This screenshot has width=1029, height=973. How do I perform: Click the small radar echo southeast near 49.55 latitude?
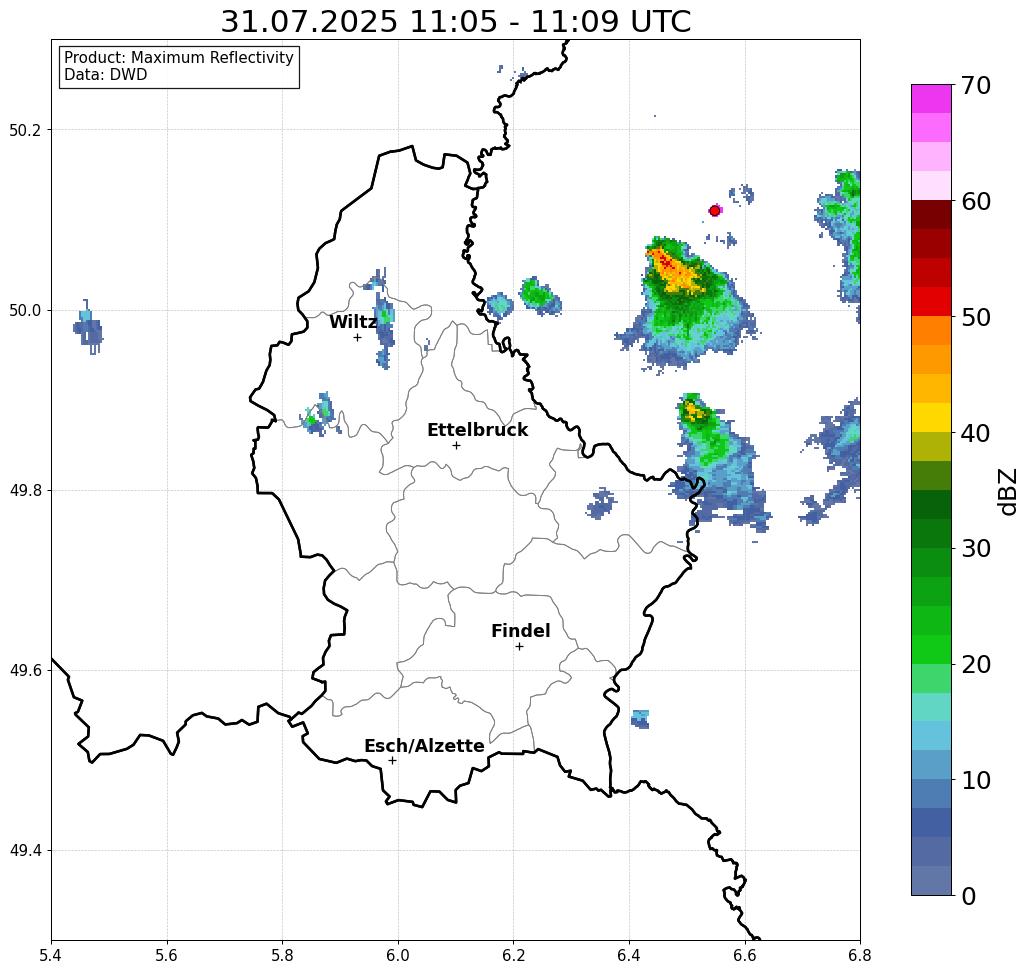[640, 719]
